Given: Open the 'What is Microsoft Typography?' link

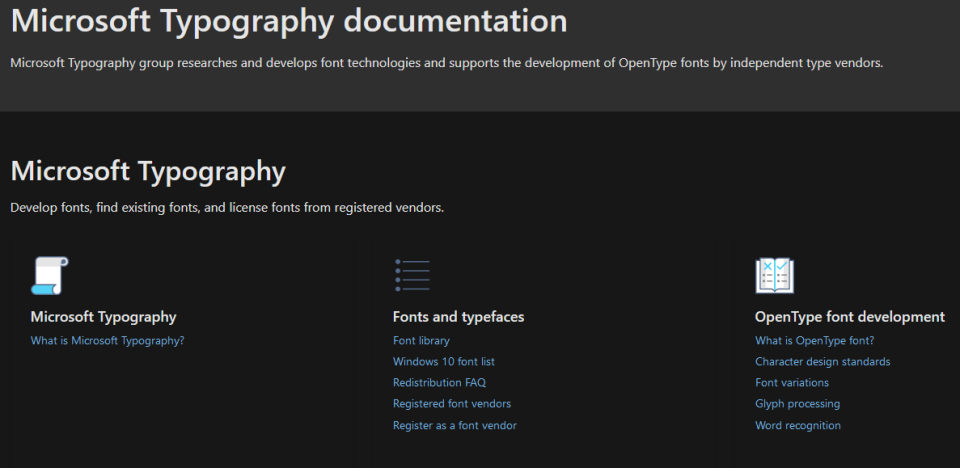Looking at the screenshot, I should pyautogui.click(x=107, y=341).
